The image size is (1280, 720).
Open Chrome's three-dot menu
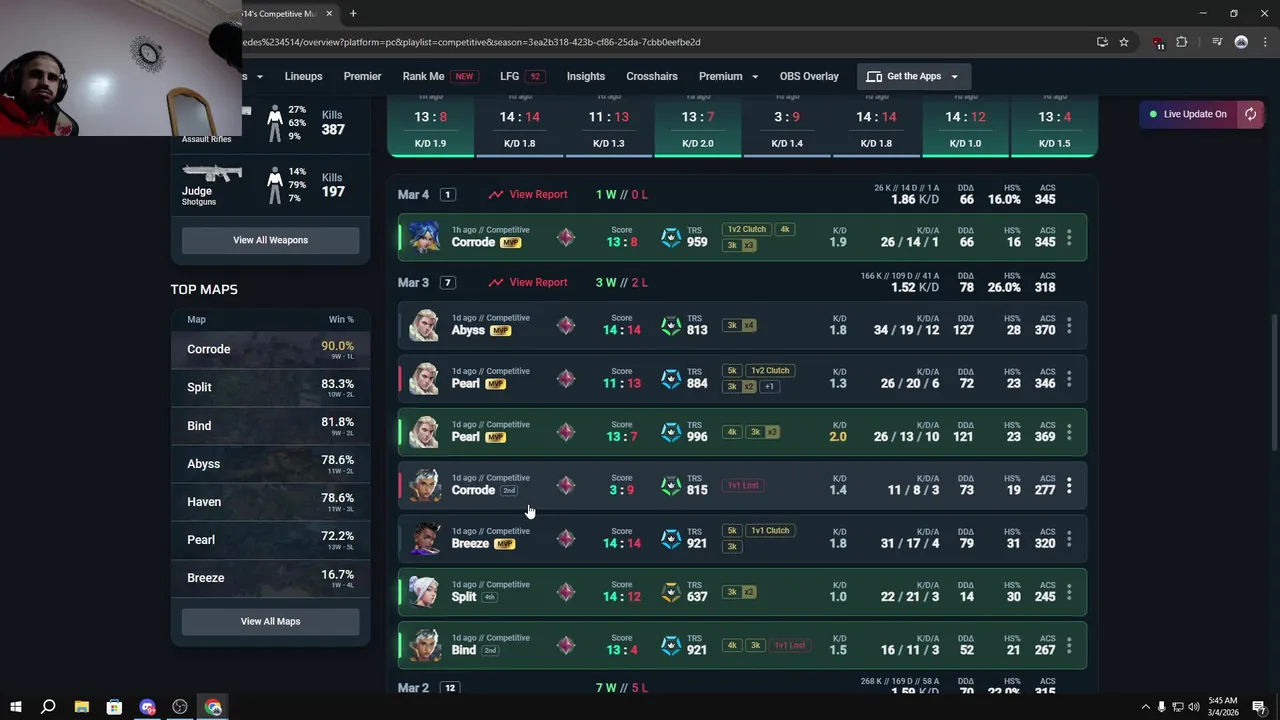click(1263, 42)
